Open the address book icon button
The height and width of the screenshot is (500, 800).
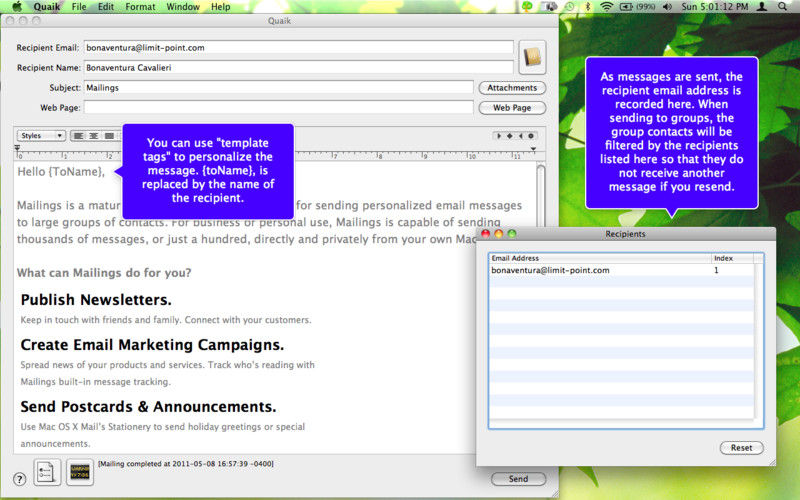coord(532,57)
